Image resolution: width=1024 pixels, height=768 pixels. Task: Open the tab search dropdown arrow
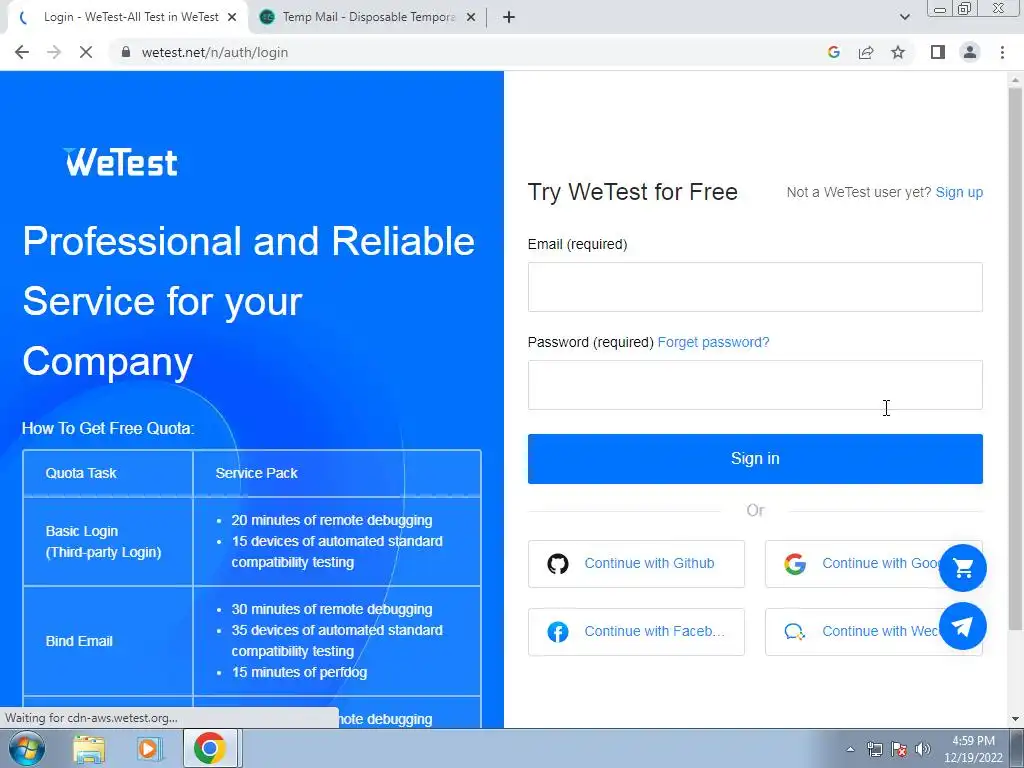click(904, 17)
